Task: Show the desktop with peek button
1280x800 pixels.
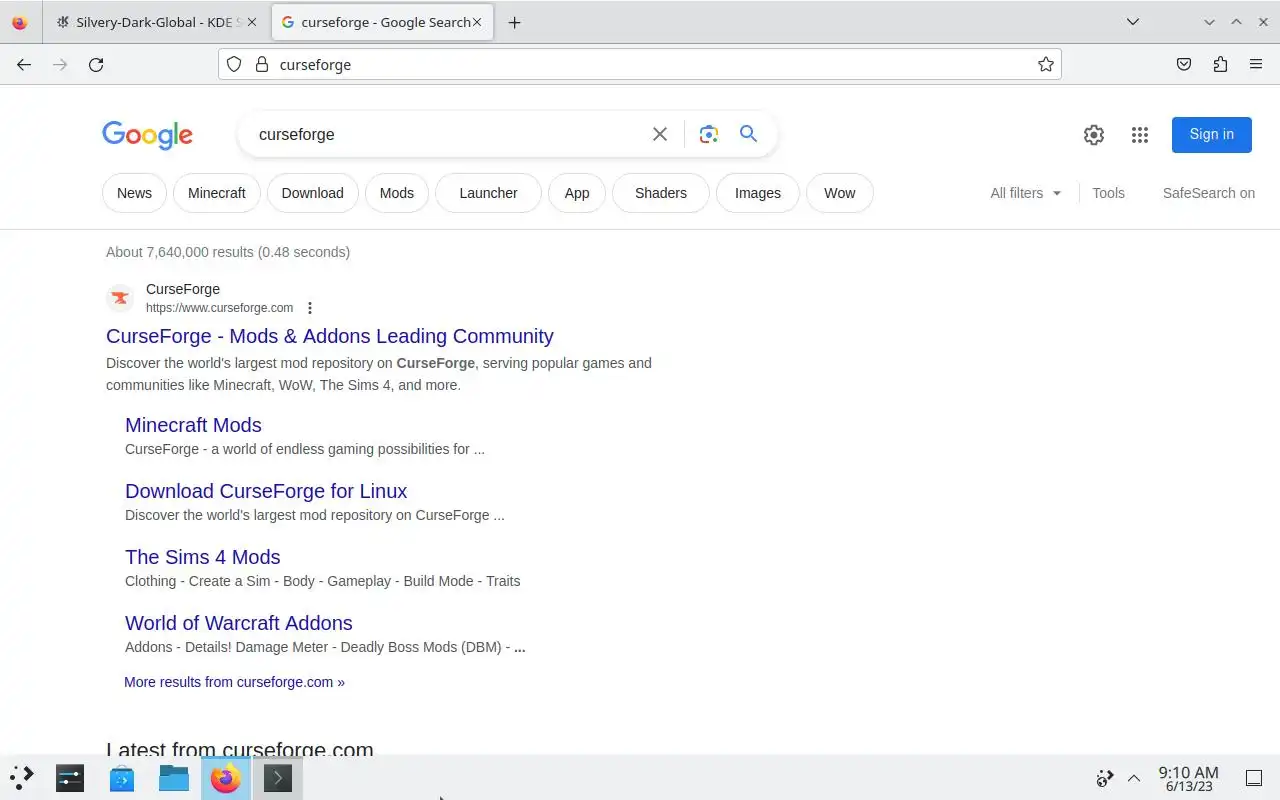Action: click(1254, 778)
